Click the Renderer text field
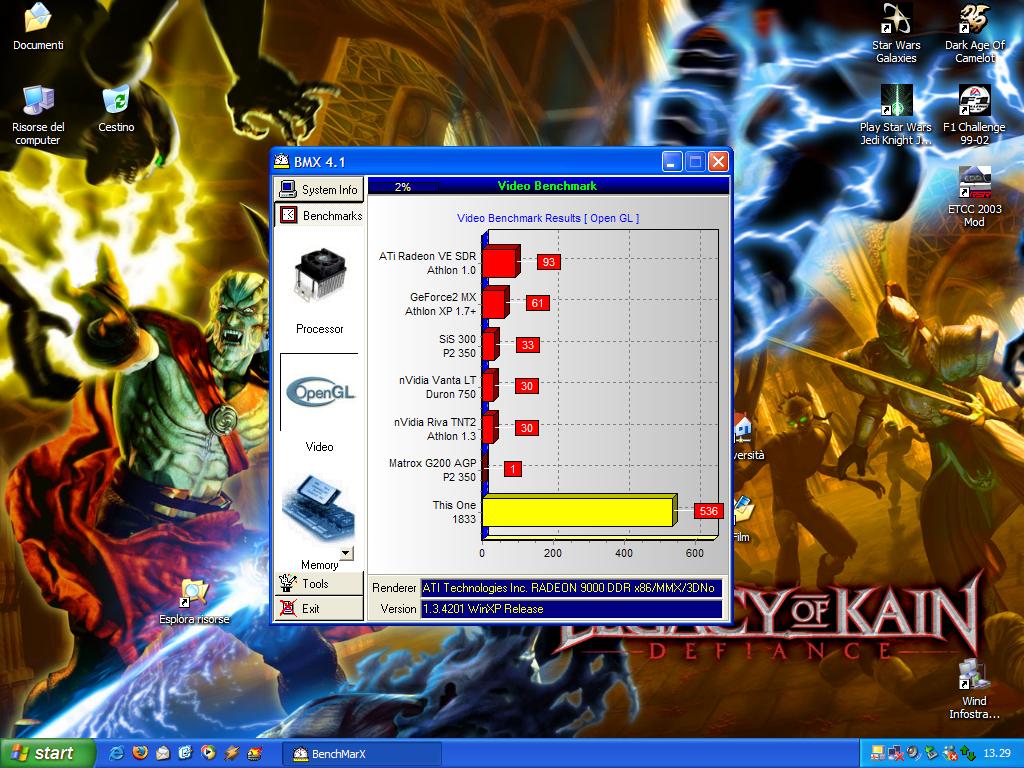The height and width of the screenshot is (768, 1024). pos(571,588)
